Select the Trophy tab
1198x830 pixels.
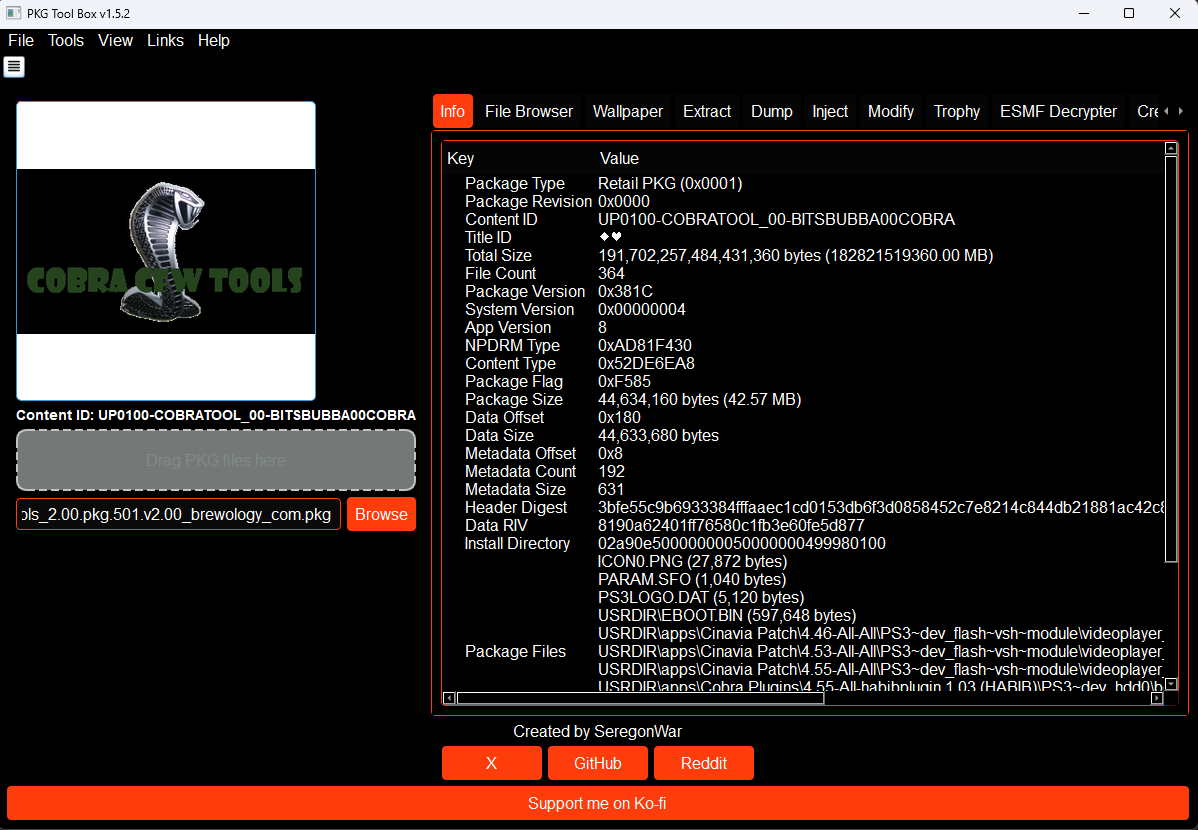click(x=956, y=111)
